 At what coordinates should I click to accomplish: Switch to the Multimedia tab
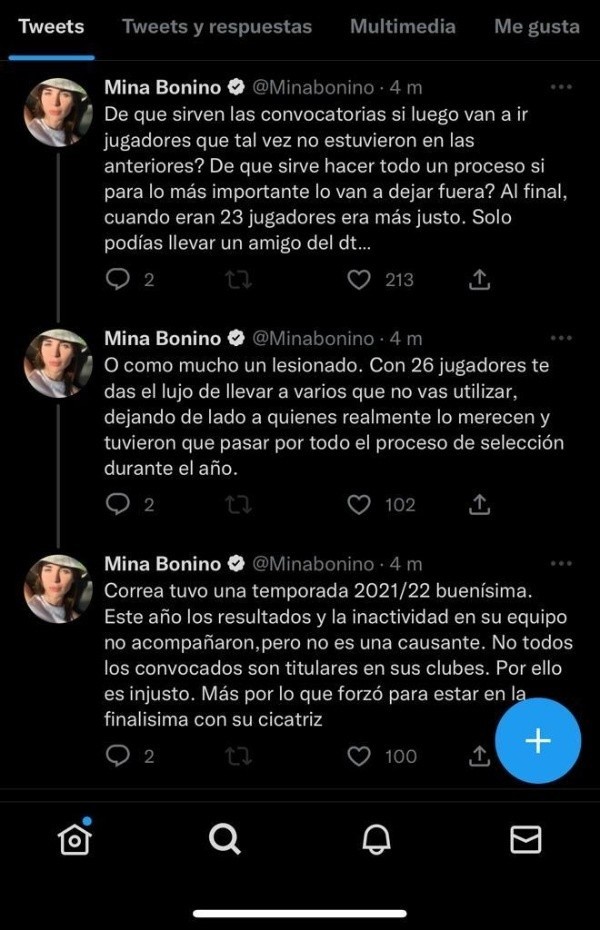point(403,27)
